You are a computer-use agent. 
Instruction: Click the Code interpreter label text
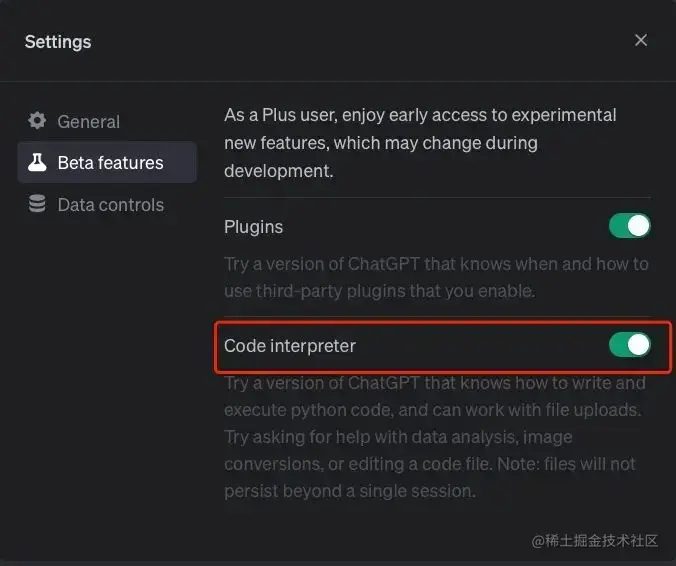[290, 346]
